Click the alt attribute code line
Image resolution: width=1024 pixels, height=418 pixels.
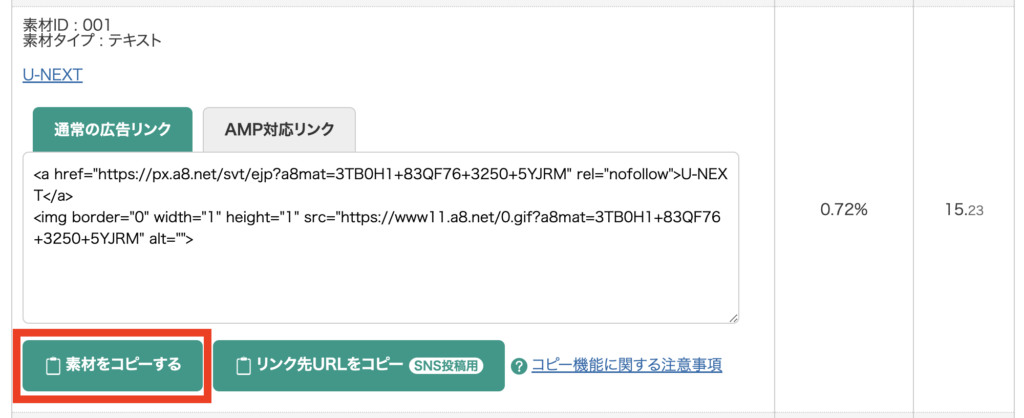coord(114,238)
